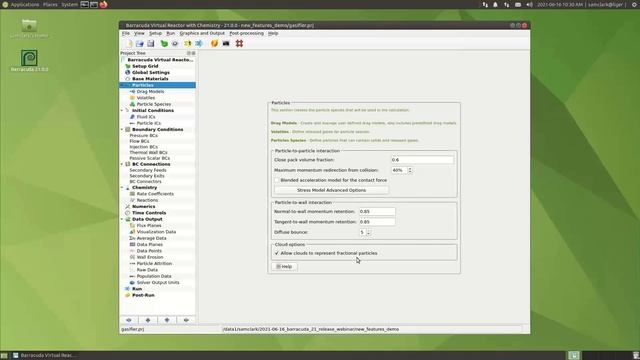Collapse the BC Connections tree node
This screenshot has height=360, width=640.
[122, 164]
